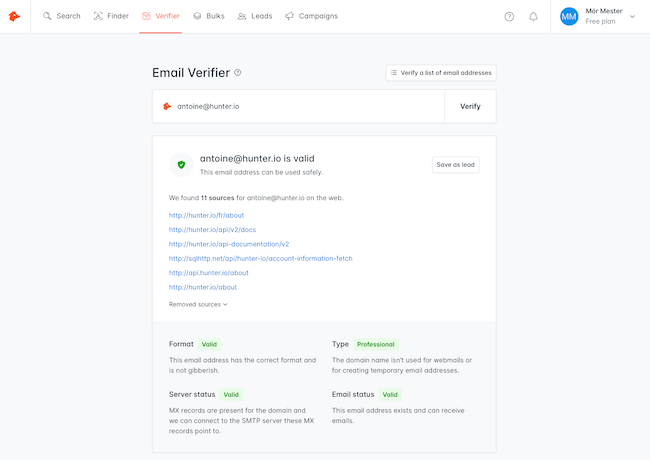Image resolution: width=650 pixels, height=460 pixels.
Task: Open the notifications bell icon
Action: pyautogui.click(x=533, y=17)
